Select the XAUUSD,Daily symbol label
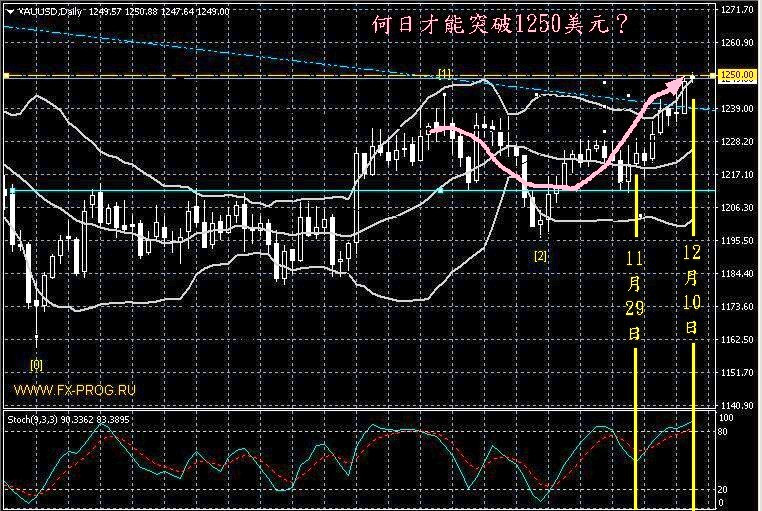This screenshot has width=762, height=511. point(50,12)
